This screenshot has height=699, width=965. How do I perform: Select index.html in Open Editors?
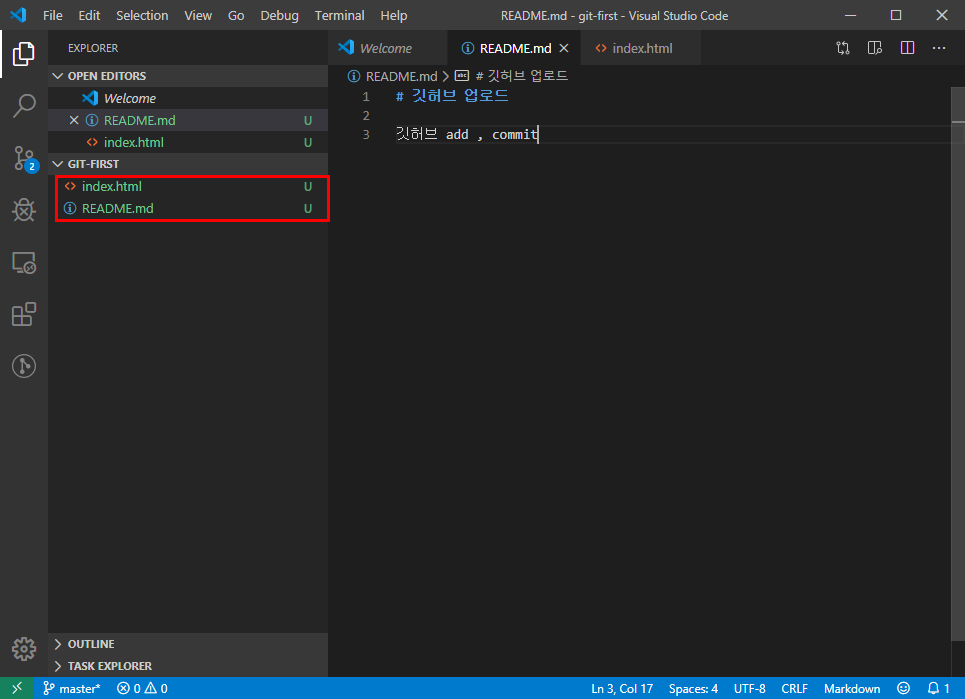(x=188, y=142)
